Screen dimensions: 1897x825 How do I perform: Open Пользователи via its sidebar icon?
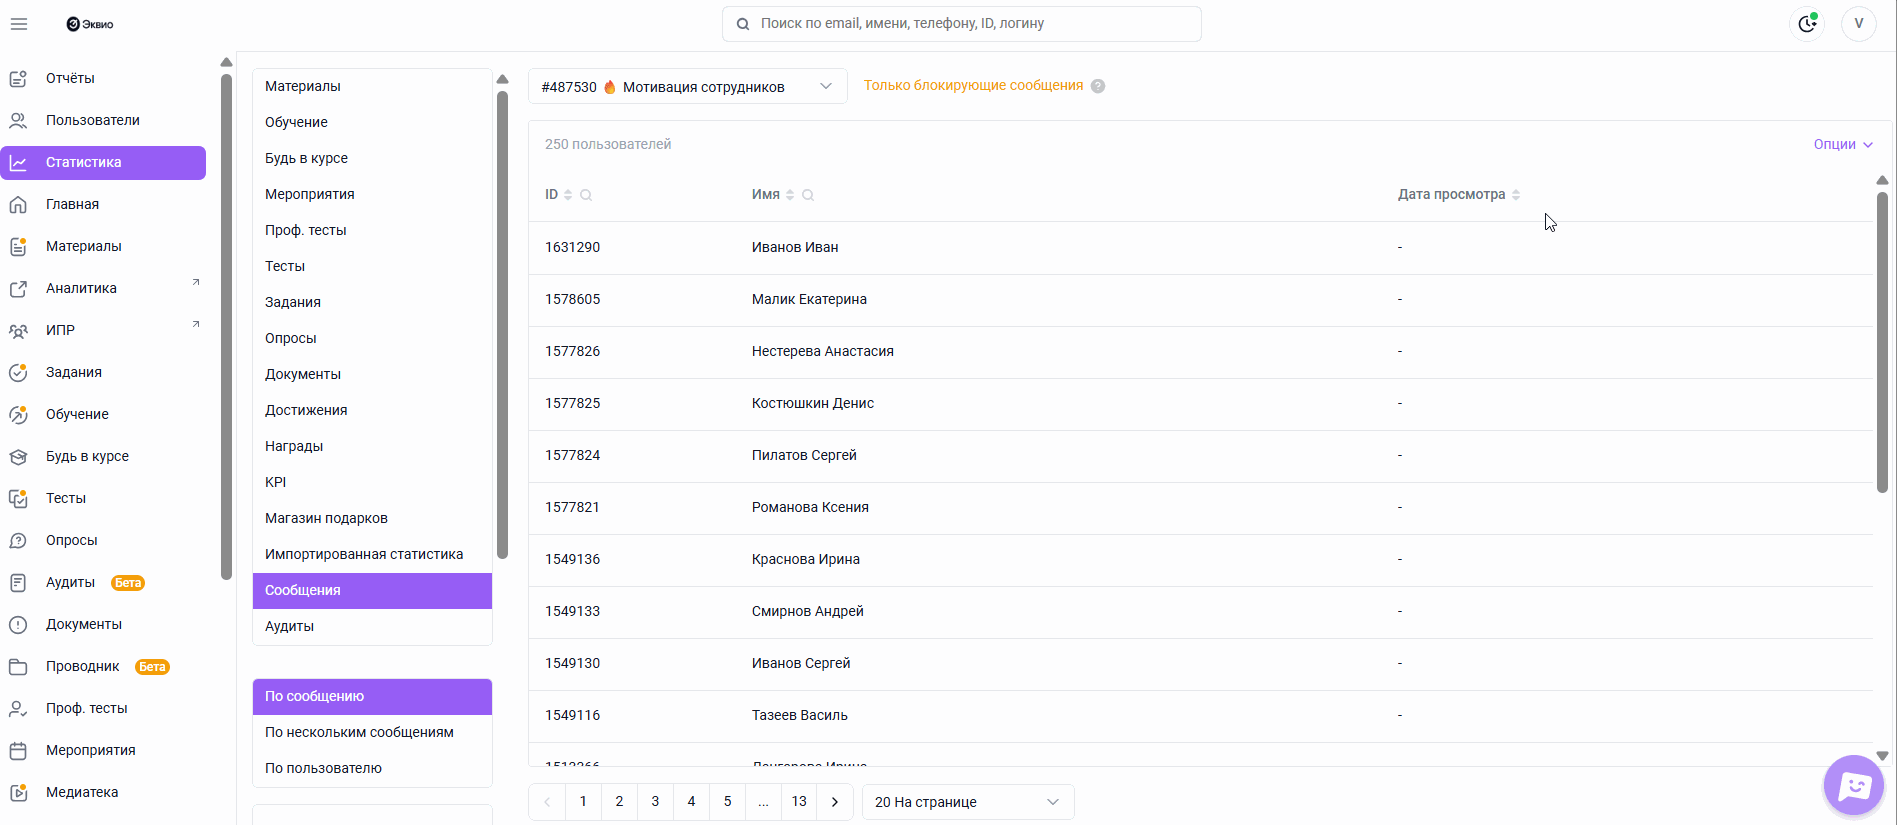click(x=18, y=120)
